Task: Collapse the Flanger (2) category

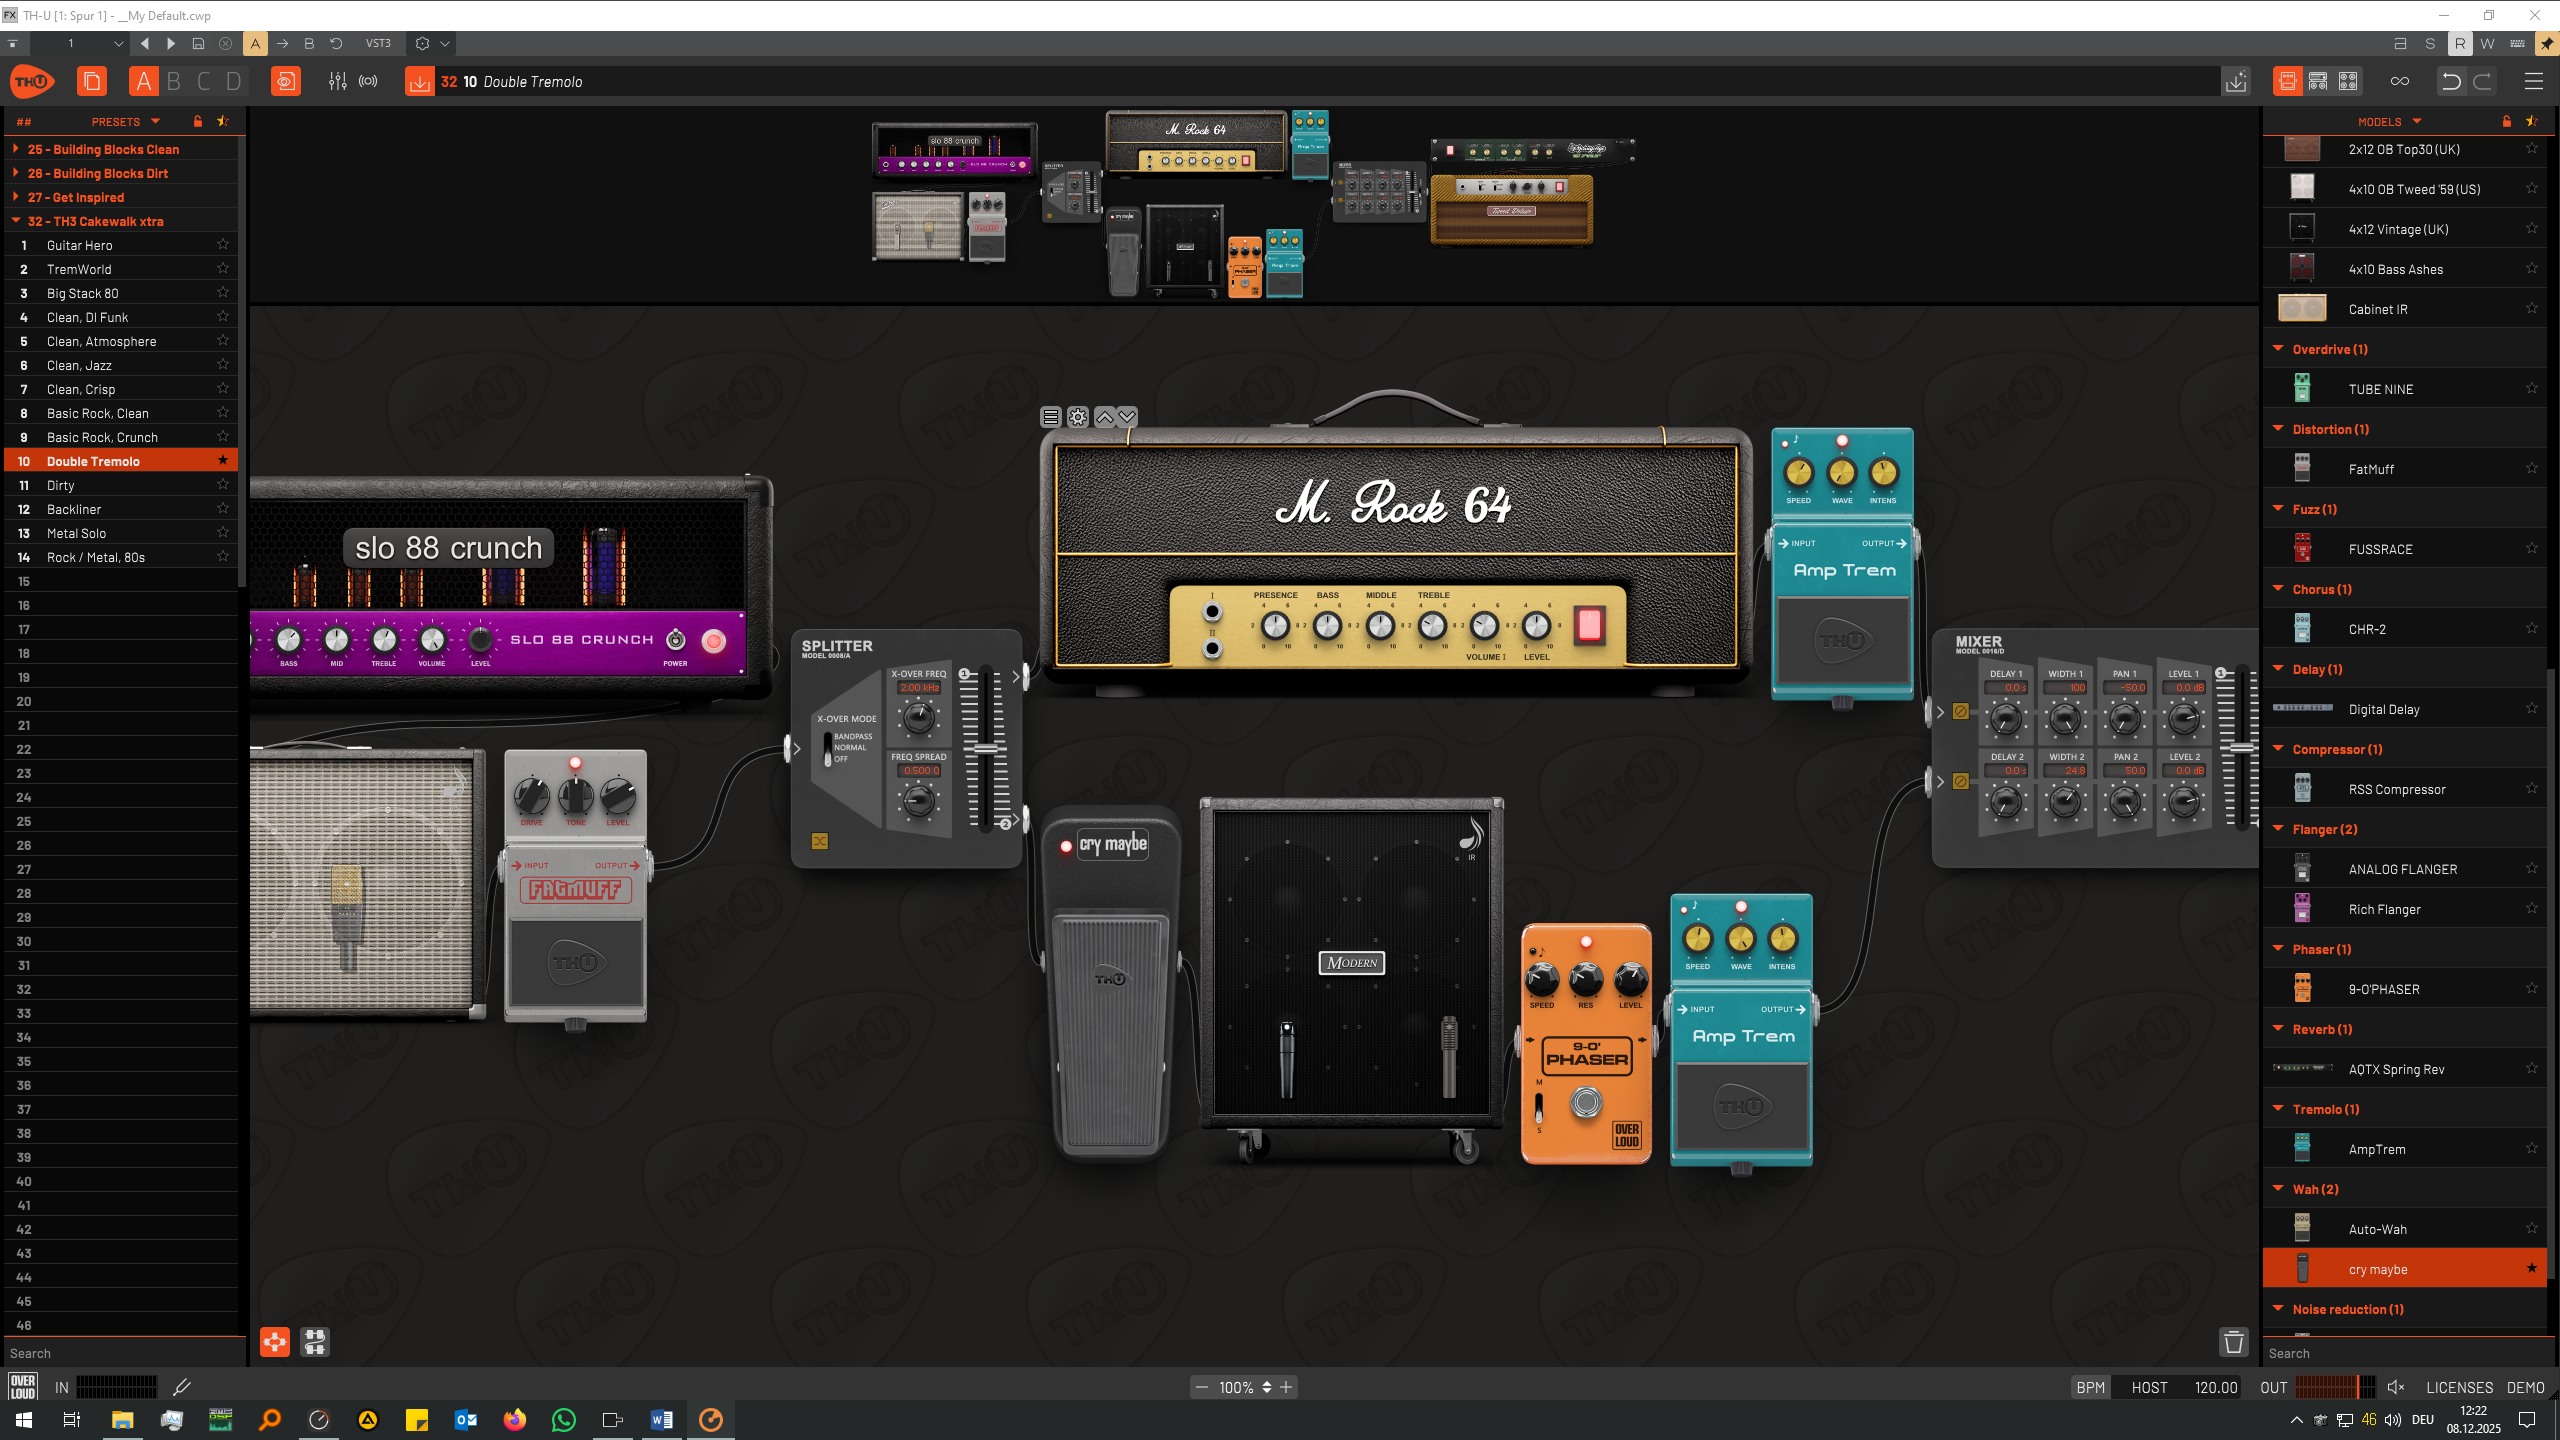Action: tap(2278, 829)
